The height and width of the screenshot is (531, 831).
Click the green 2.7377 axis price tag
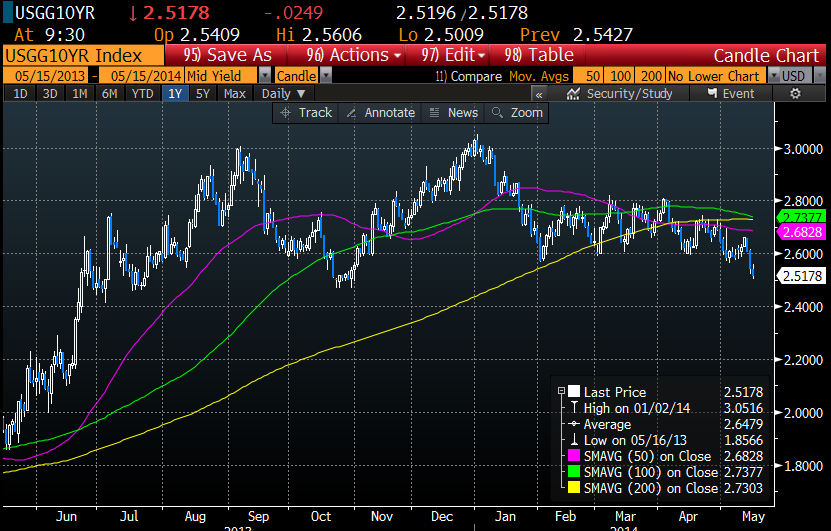pos(801,217)
